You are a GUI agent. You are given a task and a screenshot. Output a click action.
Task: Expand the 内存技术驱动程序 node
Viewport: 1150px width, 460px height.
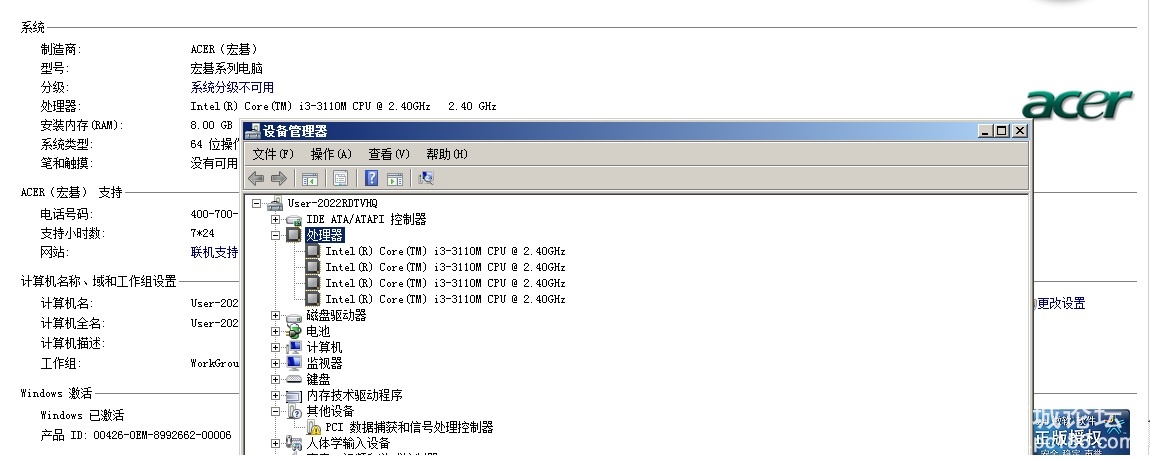pos(275,395)
